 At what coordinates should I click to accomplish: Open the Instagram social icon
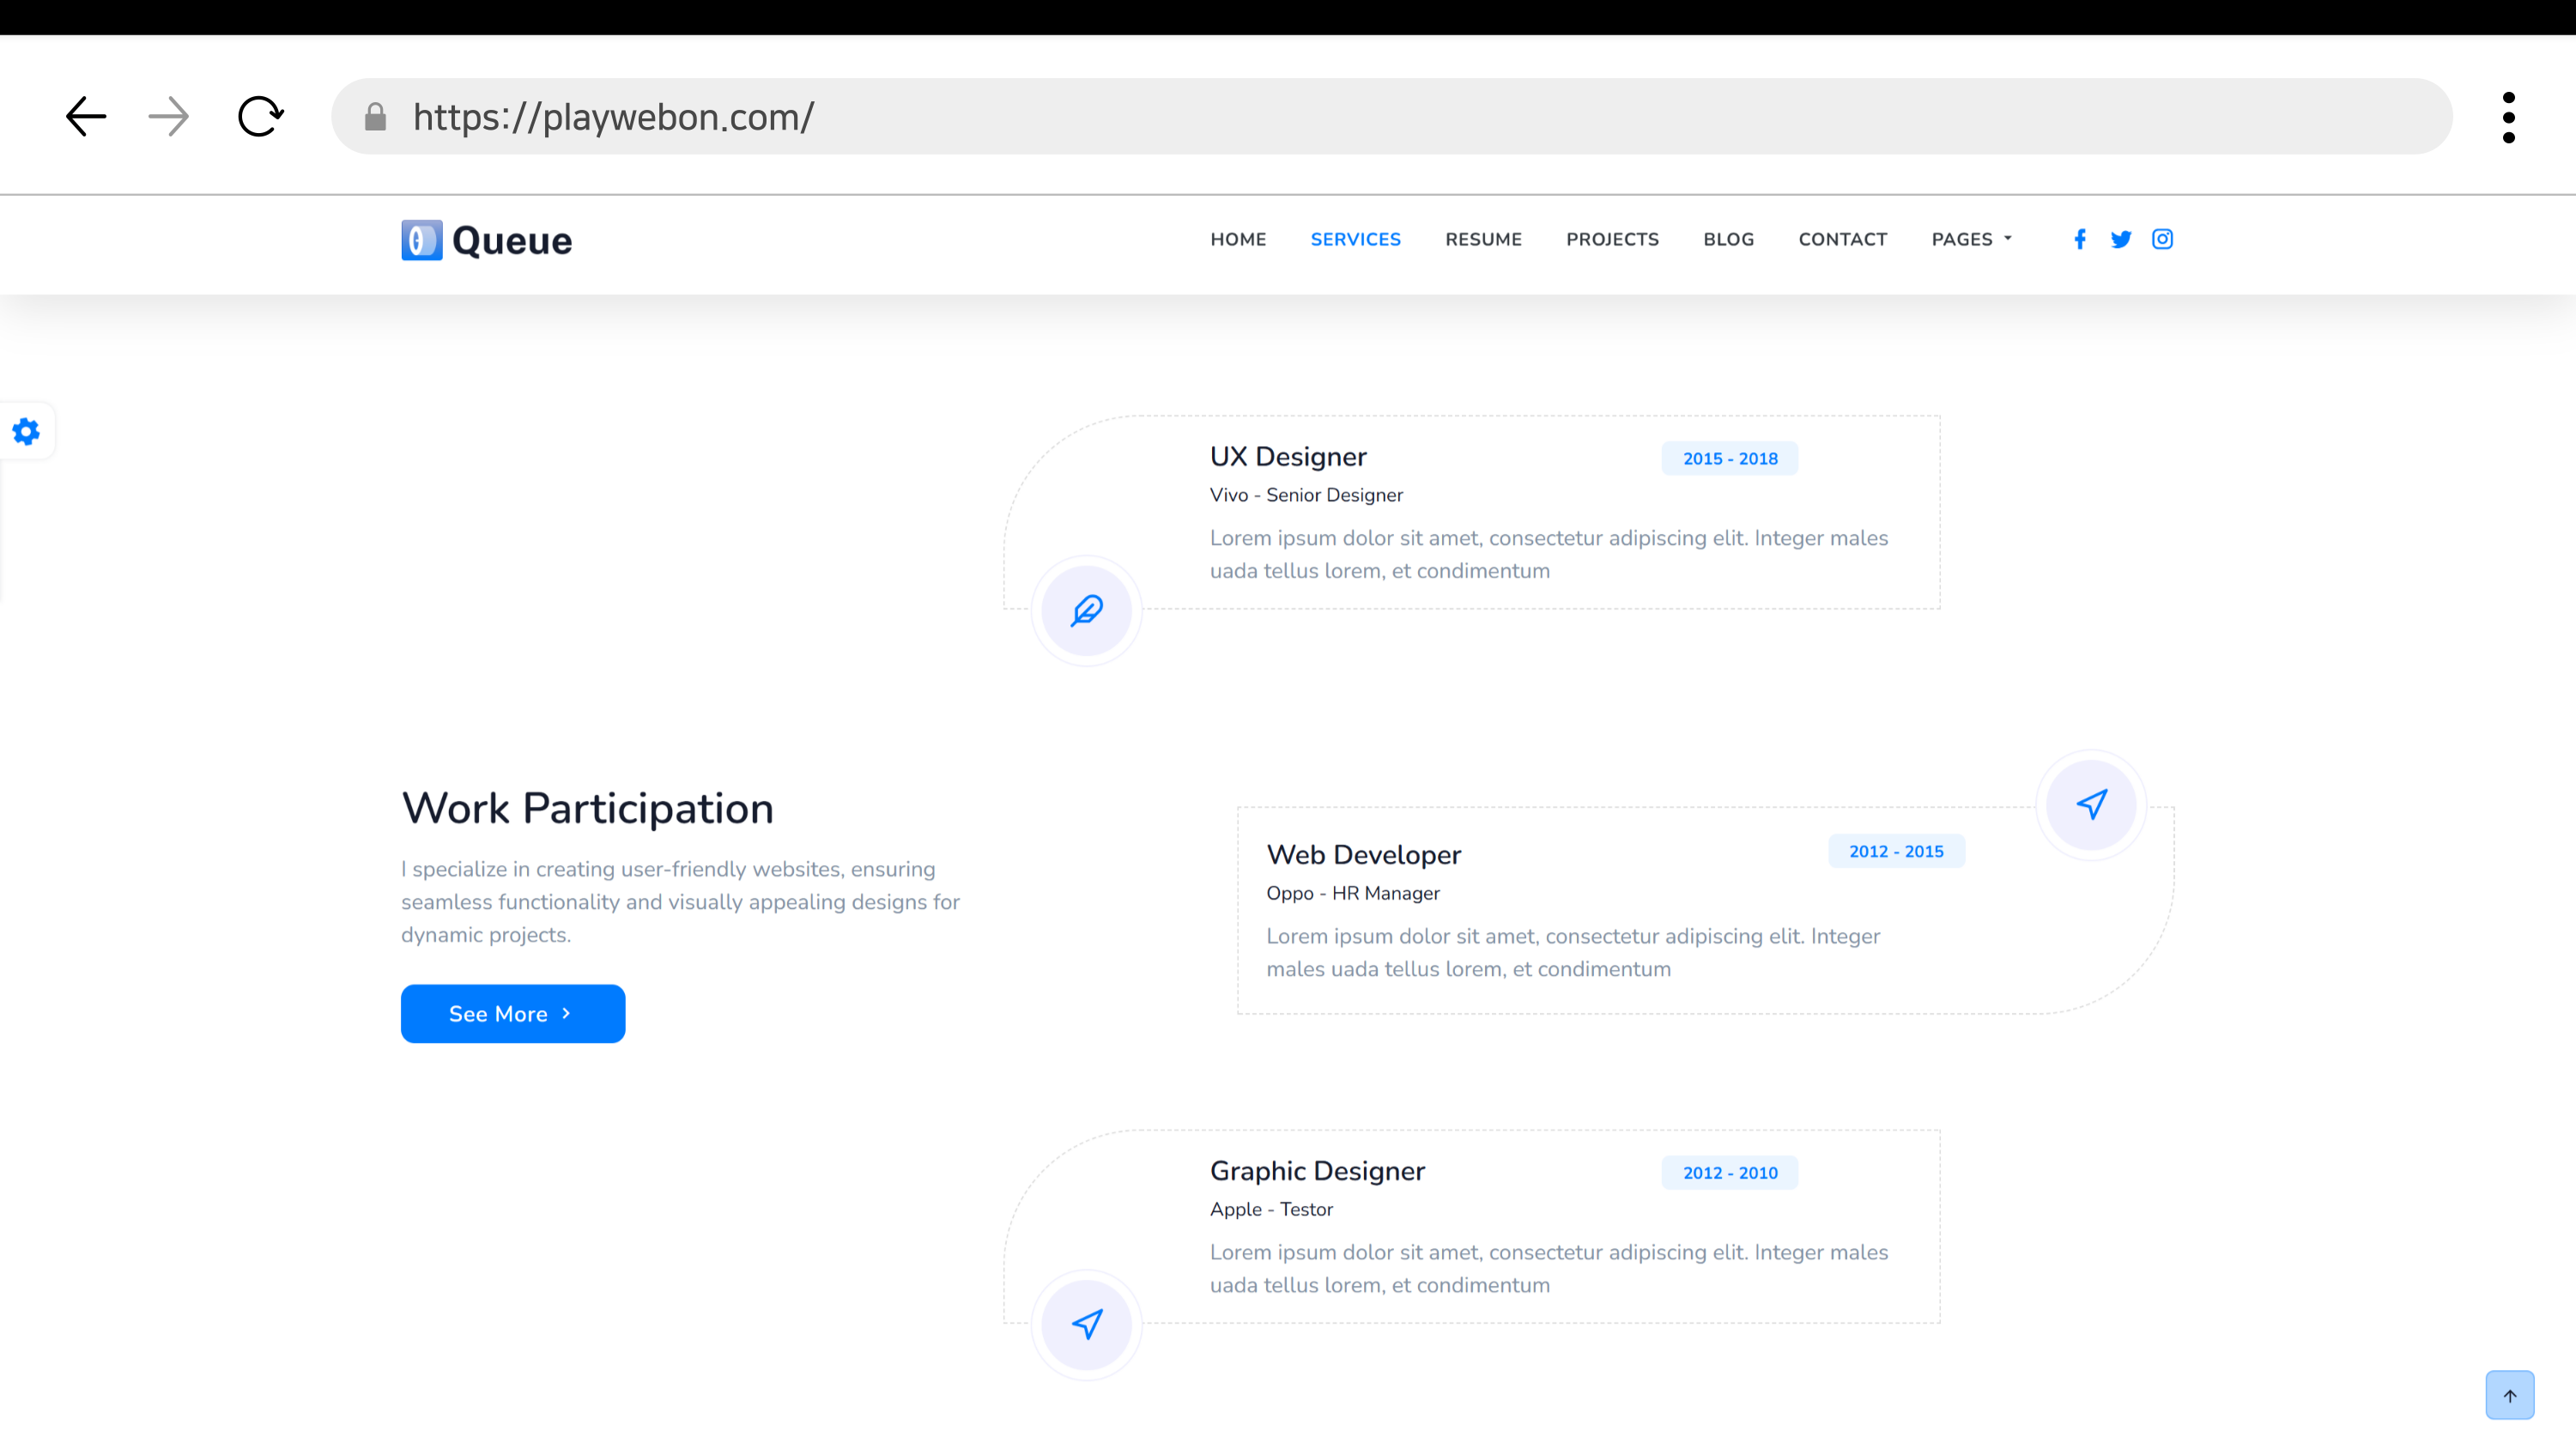coord(2162,239)
